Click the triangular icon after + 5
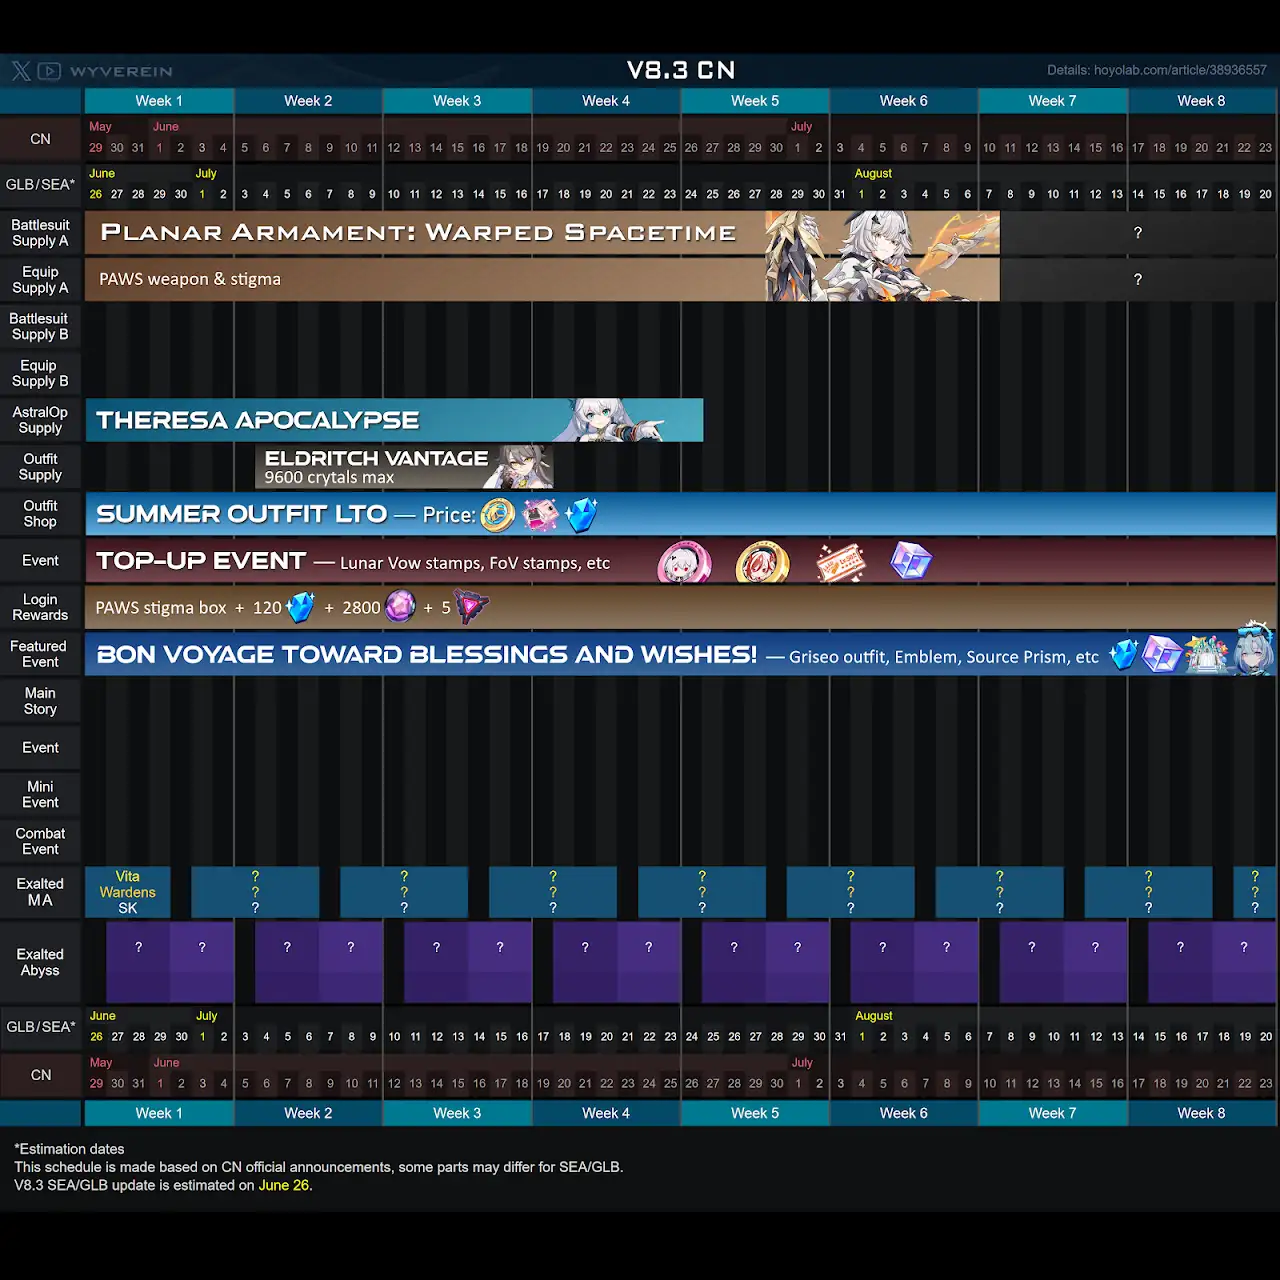 click(x=471, y=607)
